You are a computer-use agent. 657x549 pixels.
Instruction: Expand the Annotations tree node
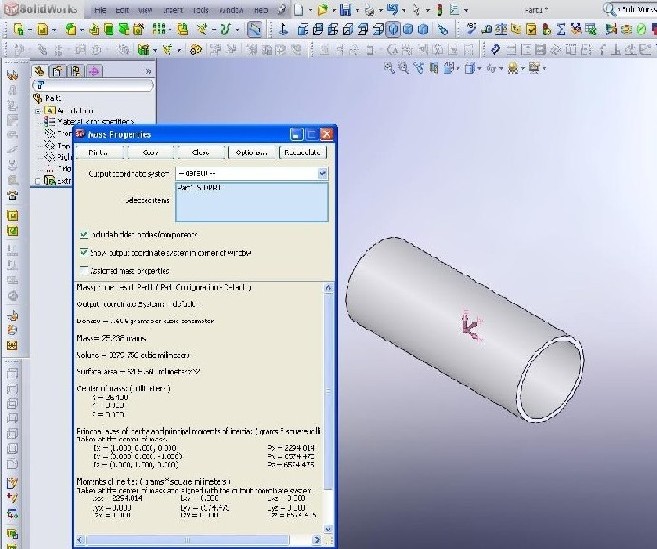[x=39, y=111]
